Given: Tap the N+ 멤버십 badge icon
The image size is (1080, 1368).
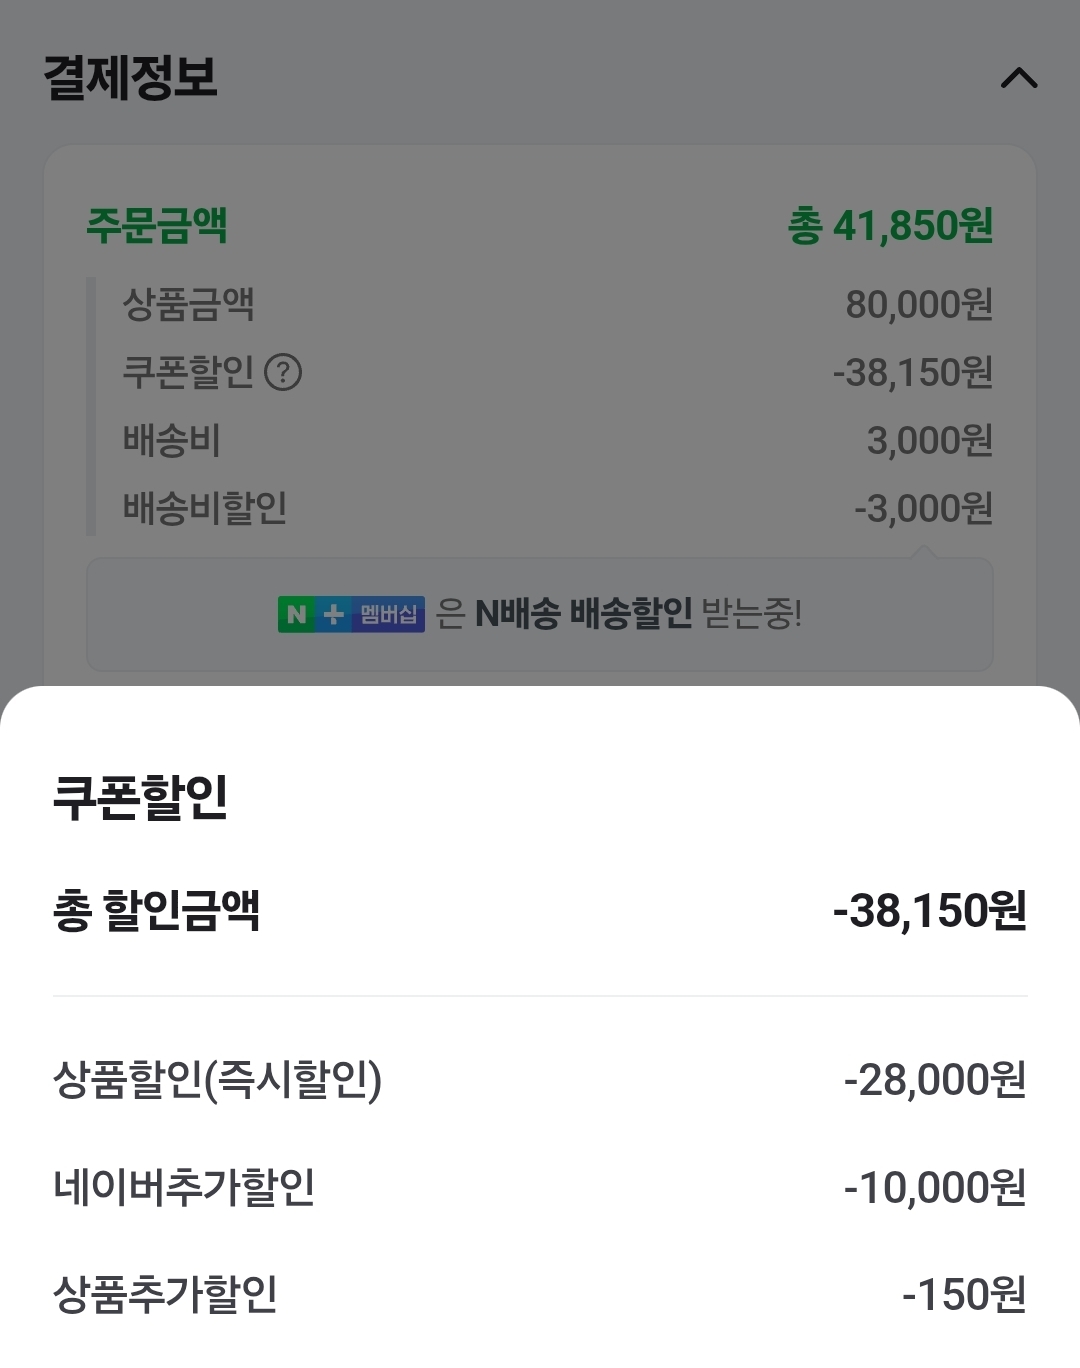Looking at the screenshot, I should (351, 614).
